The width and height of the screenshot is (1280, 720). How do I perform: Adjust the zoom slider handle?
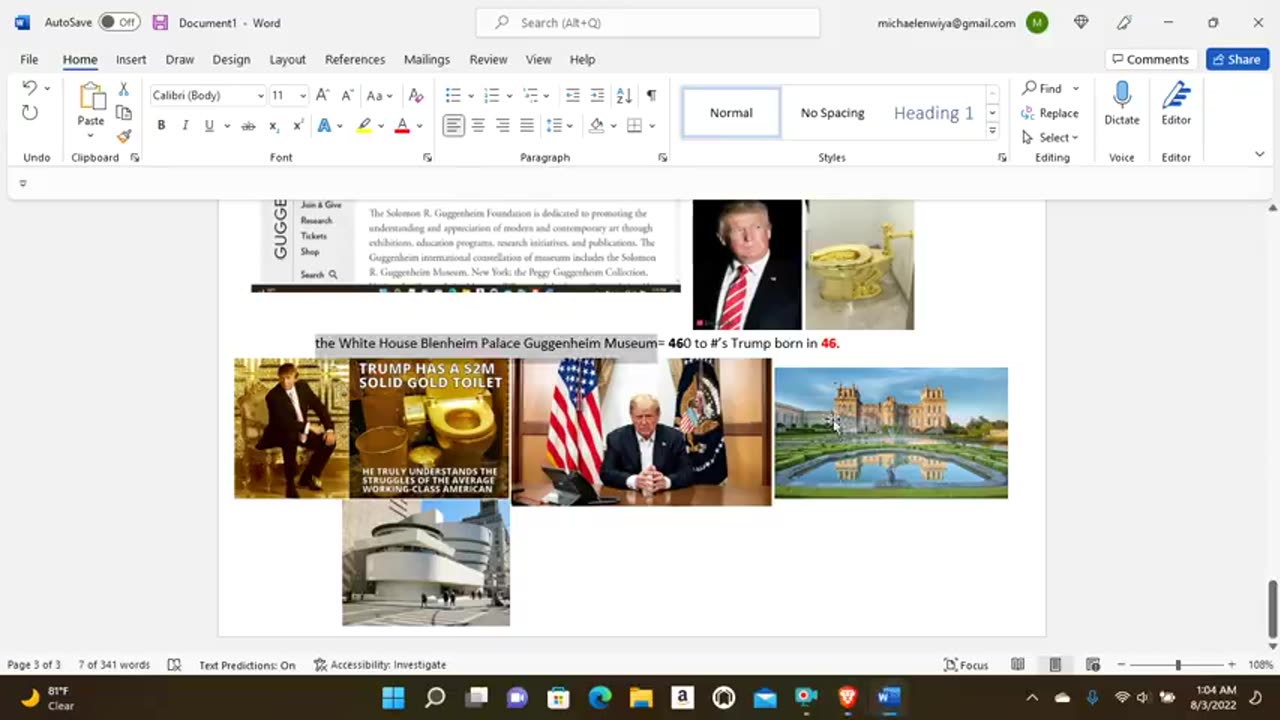tap(1177, 665)
